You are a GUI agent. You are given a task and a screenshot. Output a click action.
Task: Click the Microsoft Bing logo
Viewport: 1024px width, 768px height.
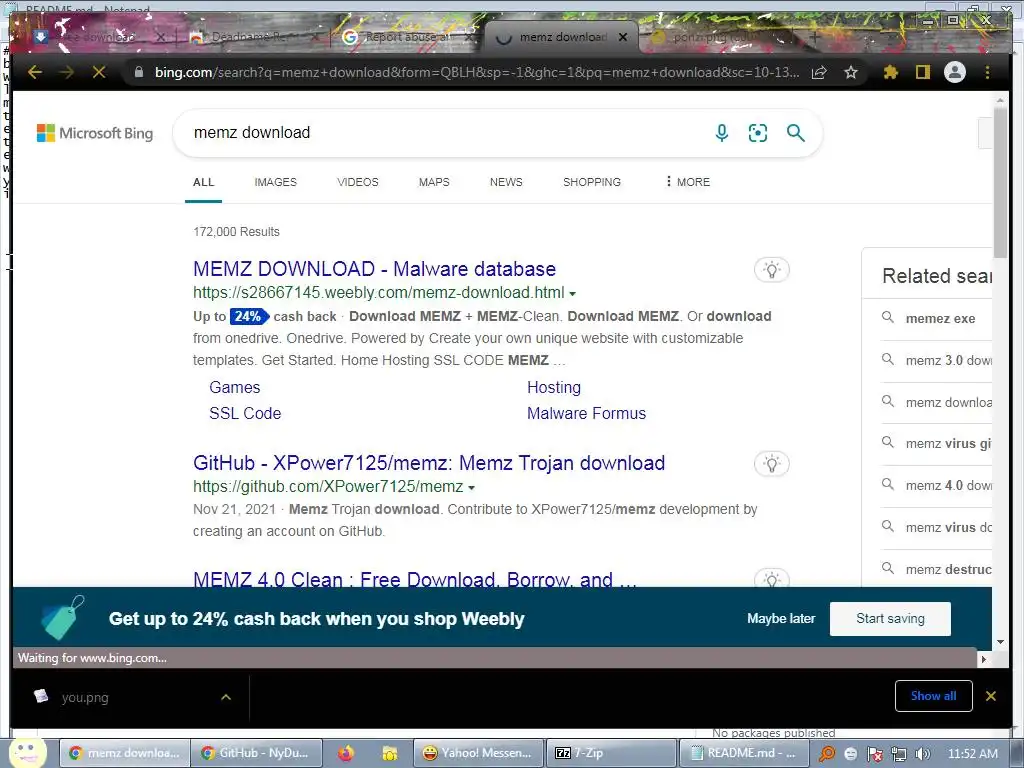point(95,133)
